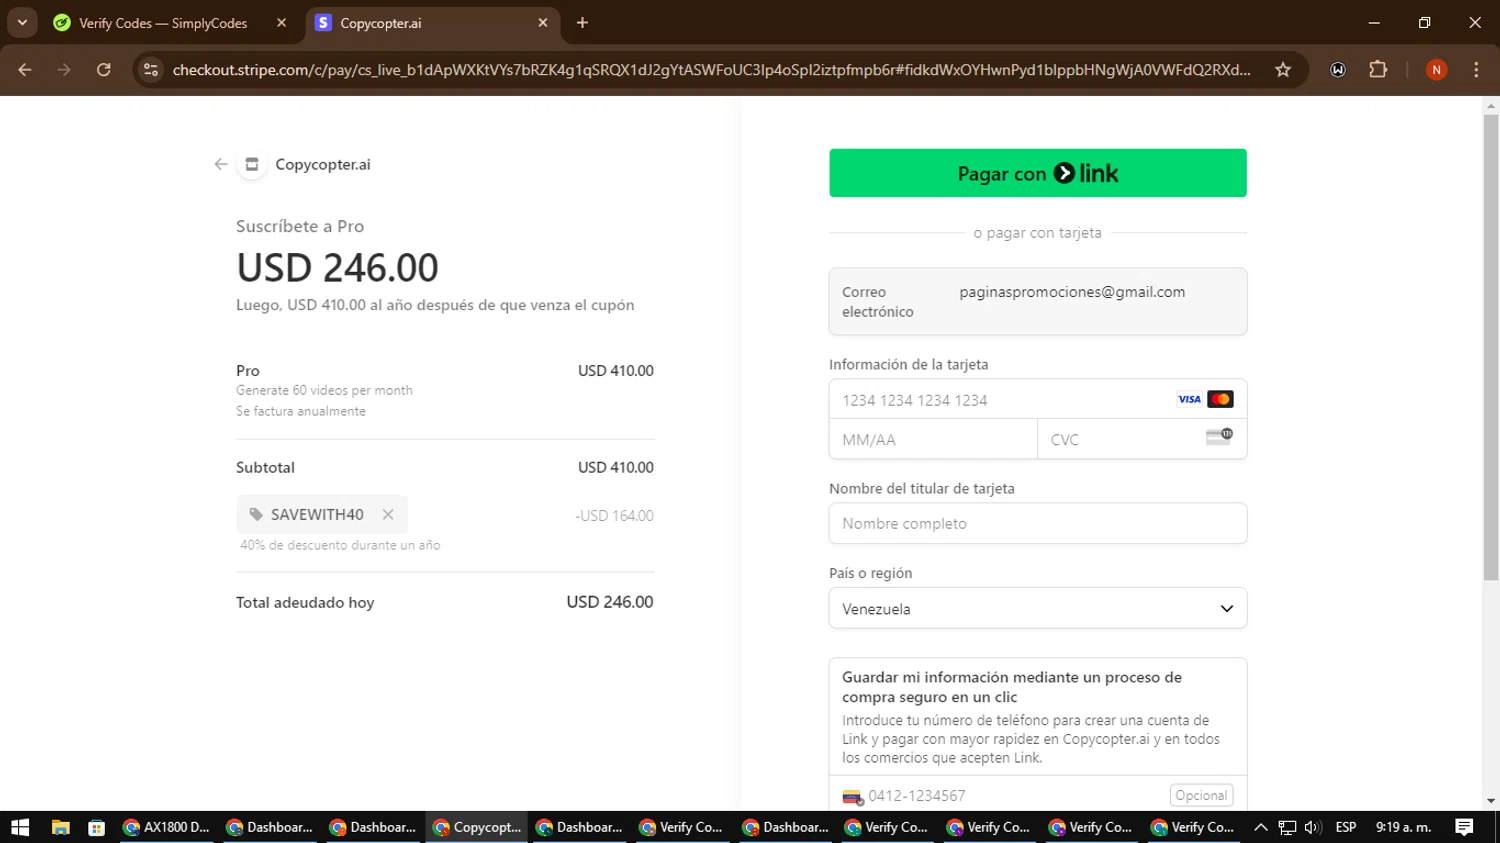Open Microsoft Store from the taskbar

click(96, 827)
